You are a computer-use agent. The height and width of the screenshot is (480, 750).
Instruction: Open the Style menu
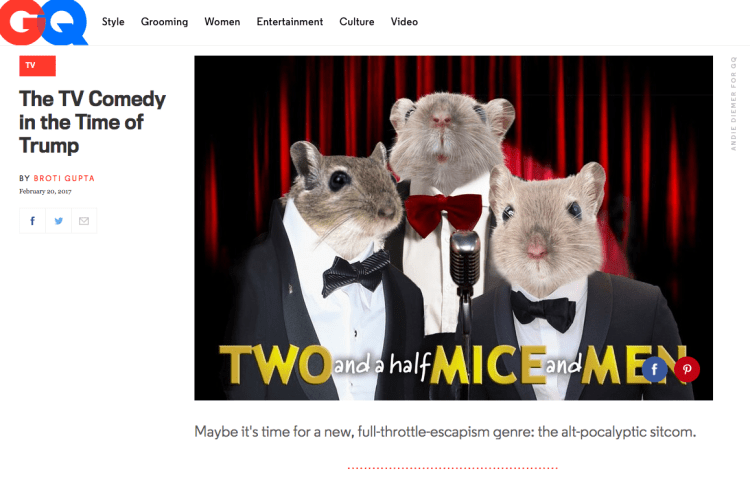tap(113, 22)
